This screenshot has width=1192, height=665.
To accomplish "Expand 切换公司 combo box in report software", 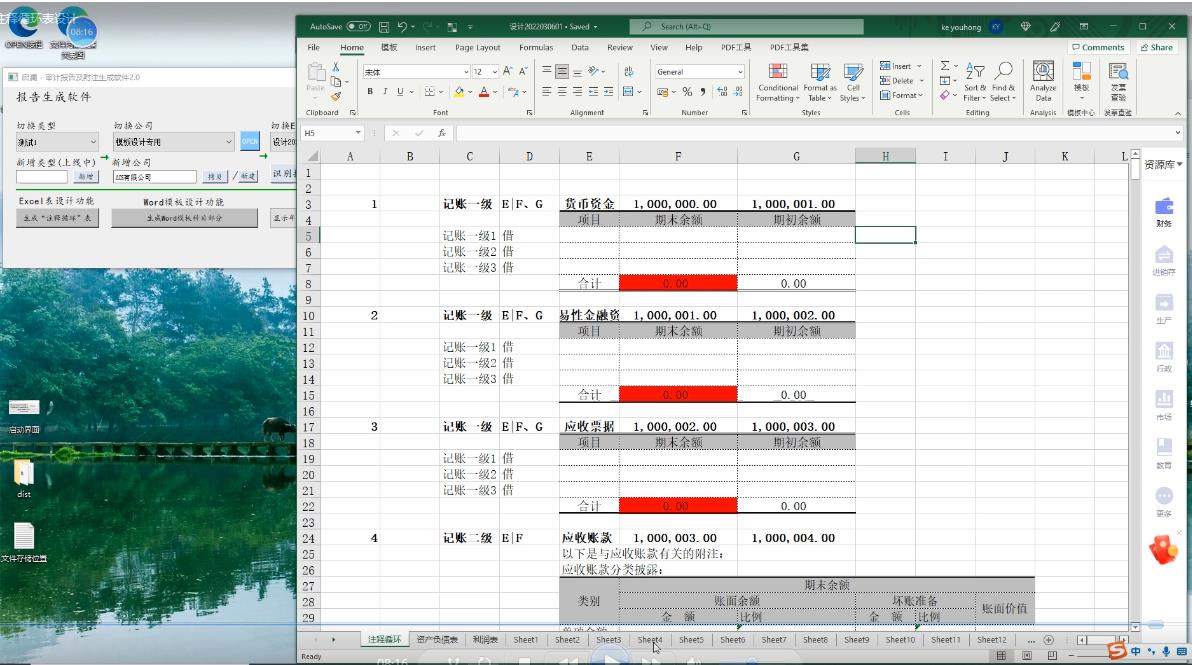I will click(x=229, y=143).
